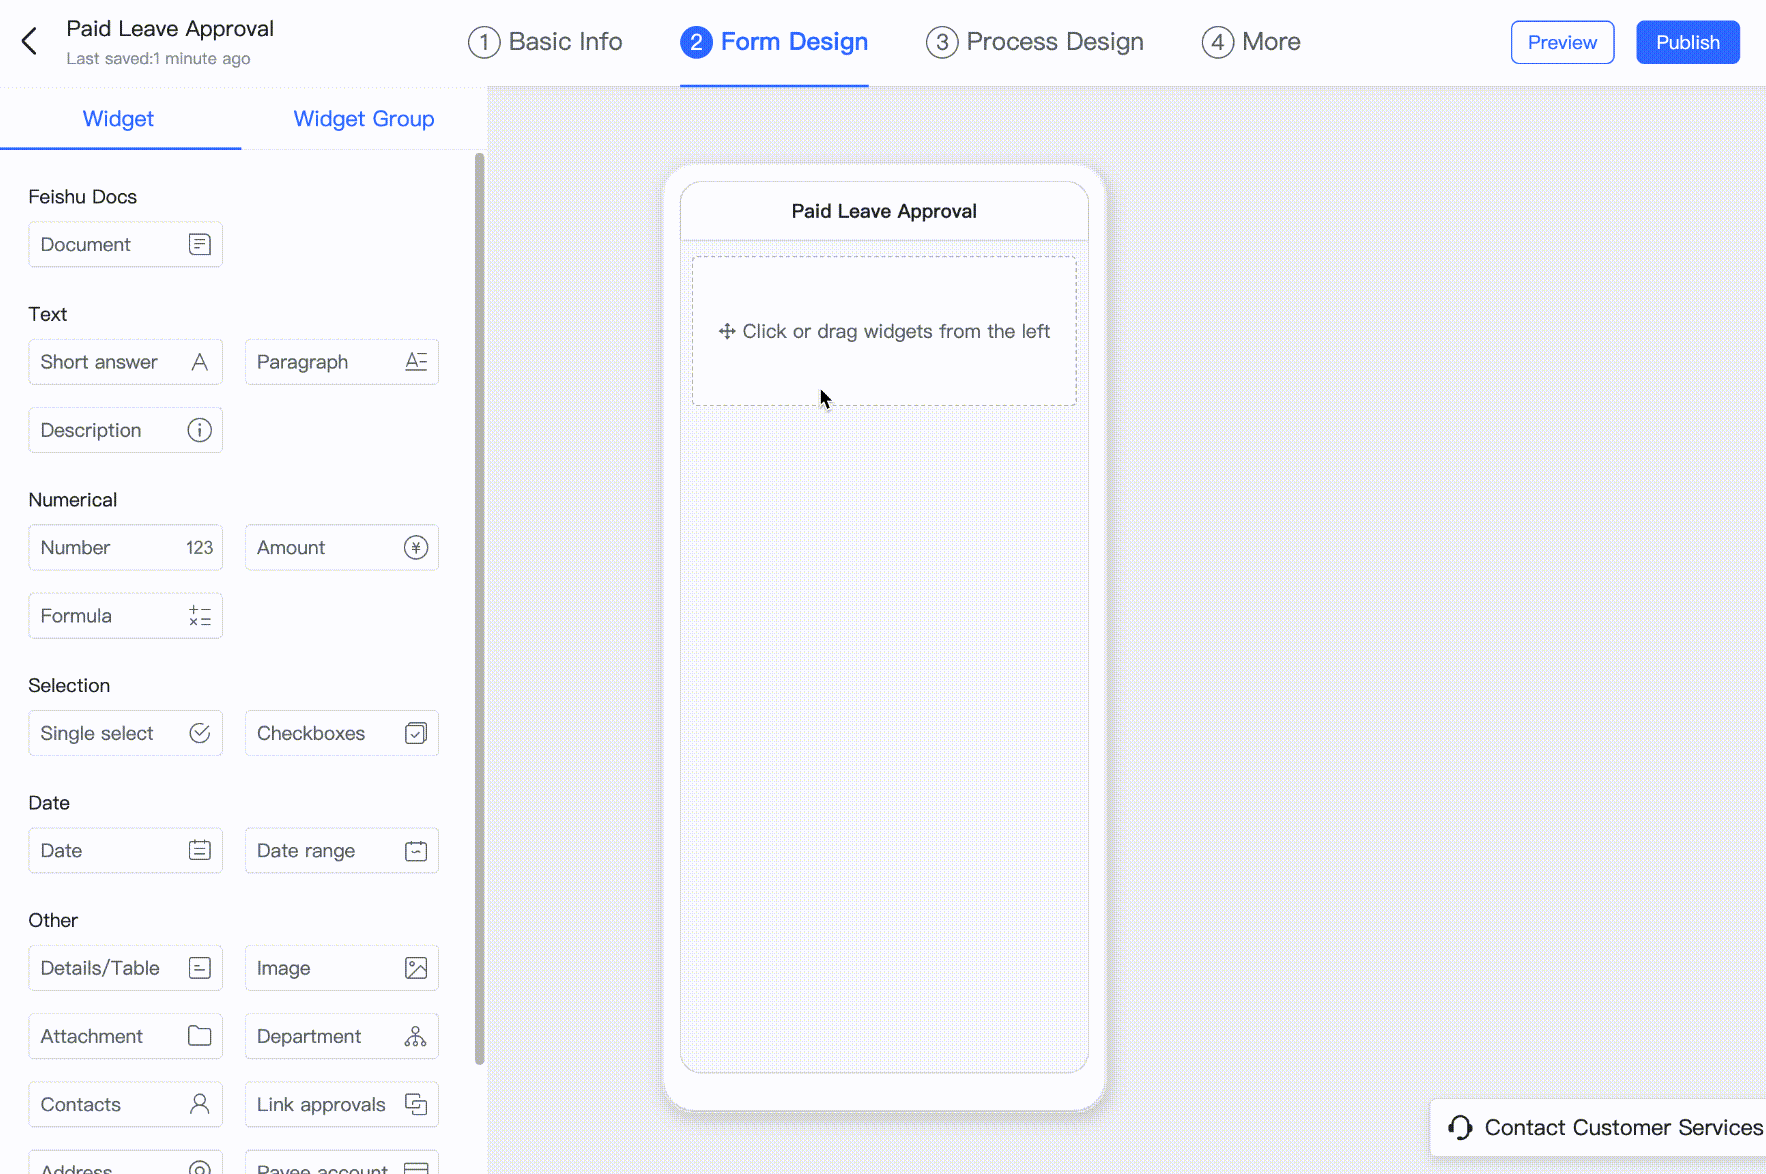
Task: Add the Document widget to the form
Action: click(x=125, y=245)
